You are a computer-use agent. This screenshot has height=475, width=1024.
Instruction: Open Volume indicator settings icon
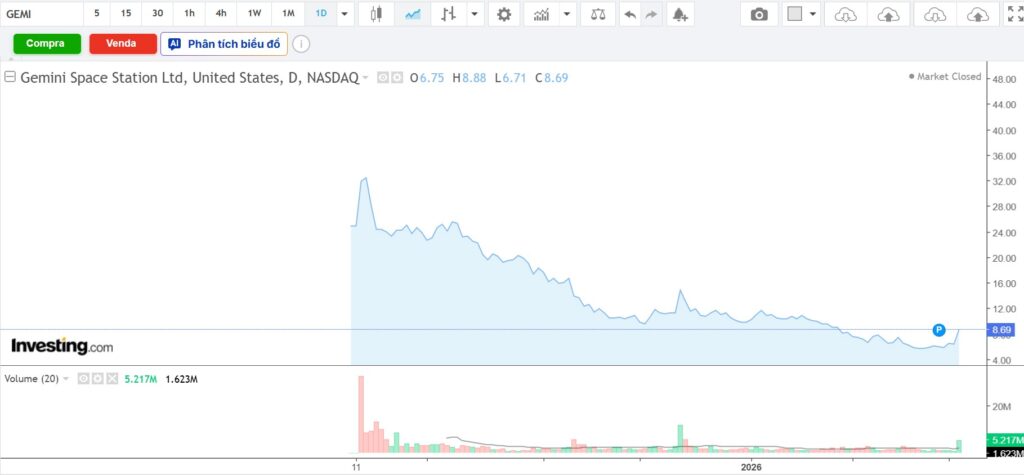97,379
